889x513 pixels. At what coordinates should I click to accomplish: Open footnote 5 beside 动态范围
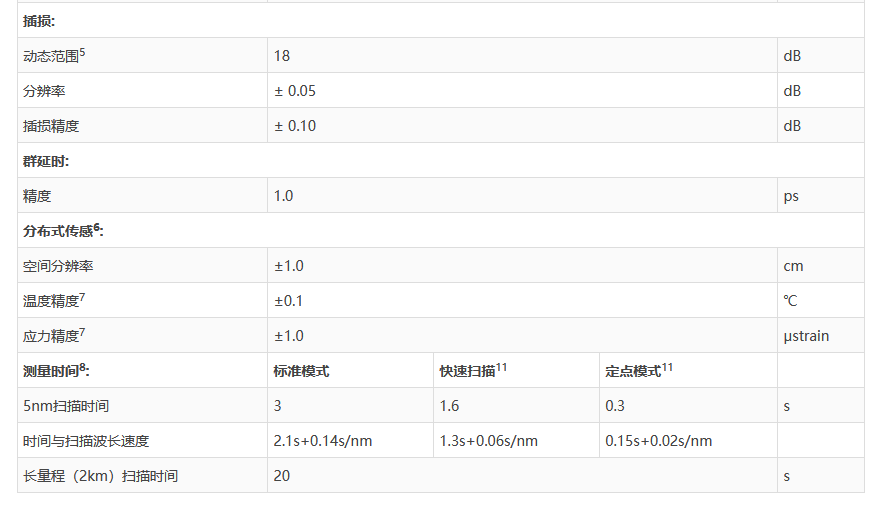83,52
